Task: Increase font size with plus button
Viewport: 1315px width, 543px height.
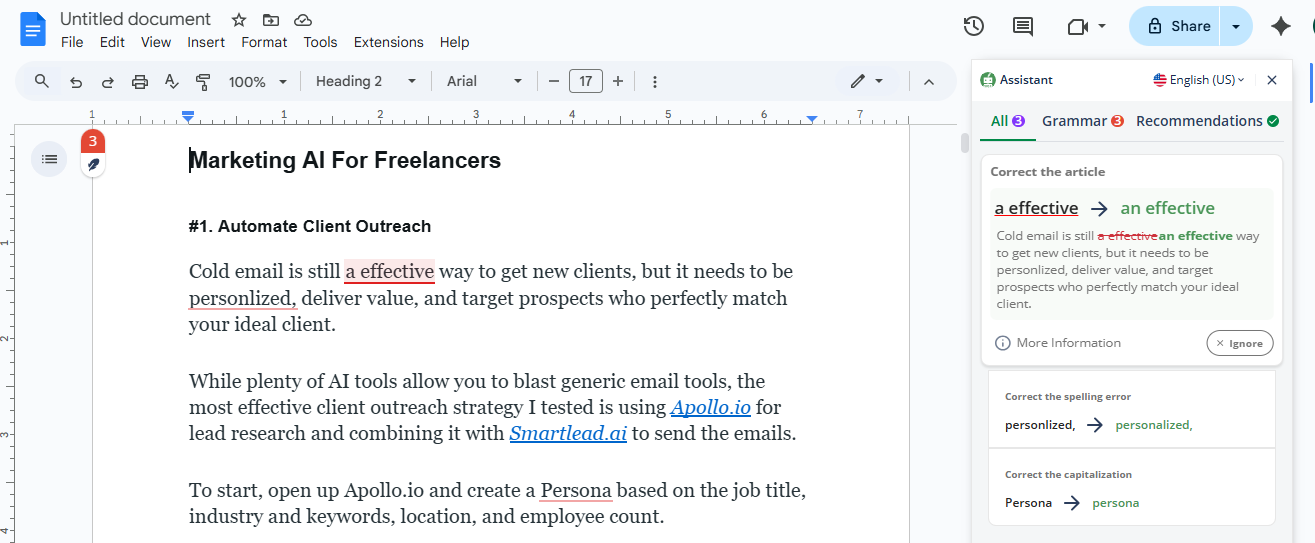Action: [x=618, y=82]
